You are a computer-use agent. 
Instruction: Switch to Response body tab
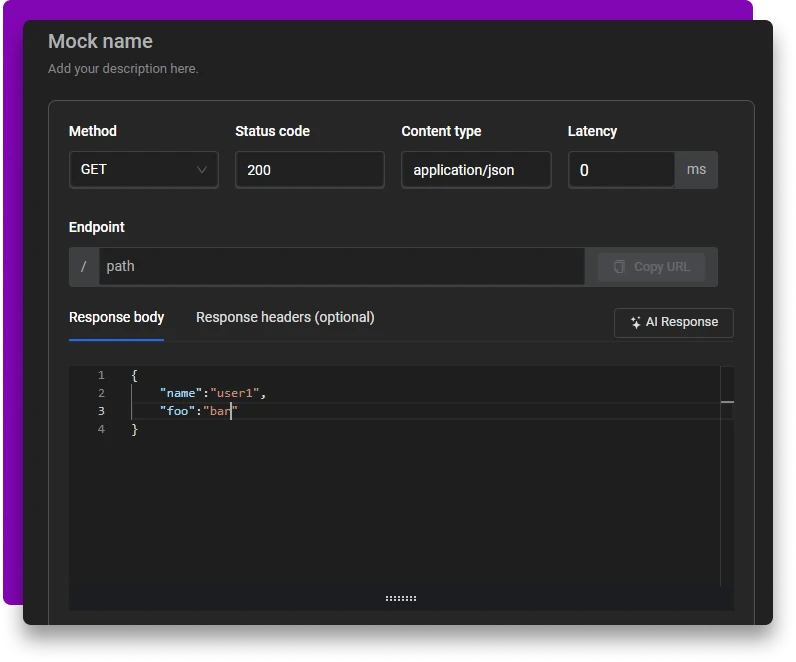click(x=116, y=317)
